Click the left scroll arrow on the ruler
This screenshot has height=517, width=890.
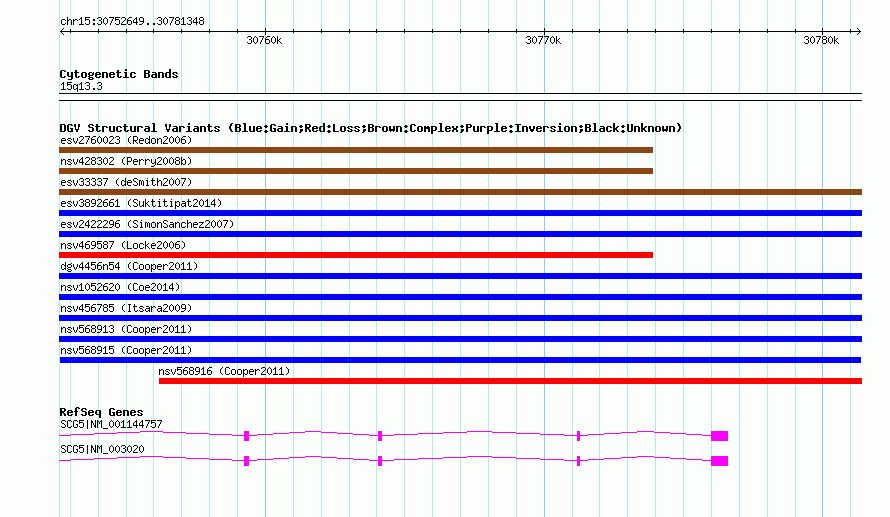tap(62, 32)
